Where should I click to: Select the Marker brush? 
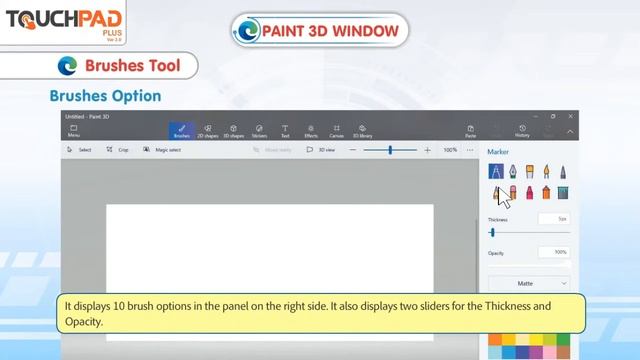[496, 171]
